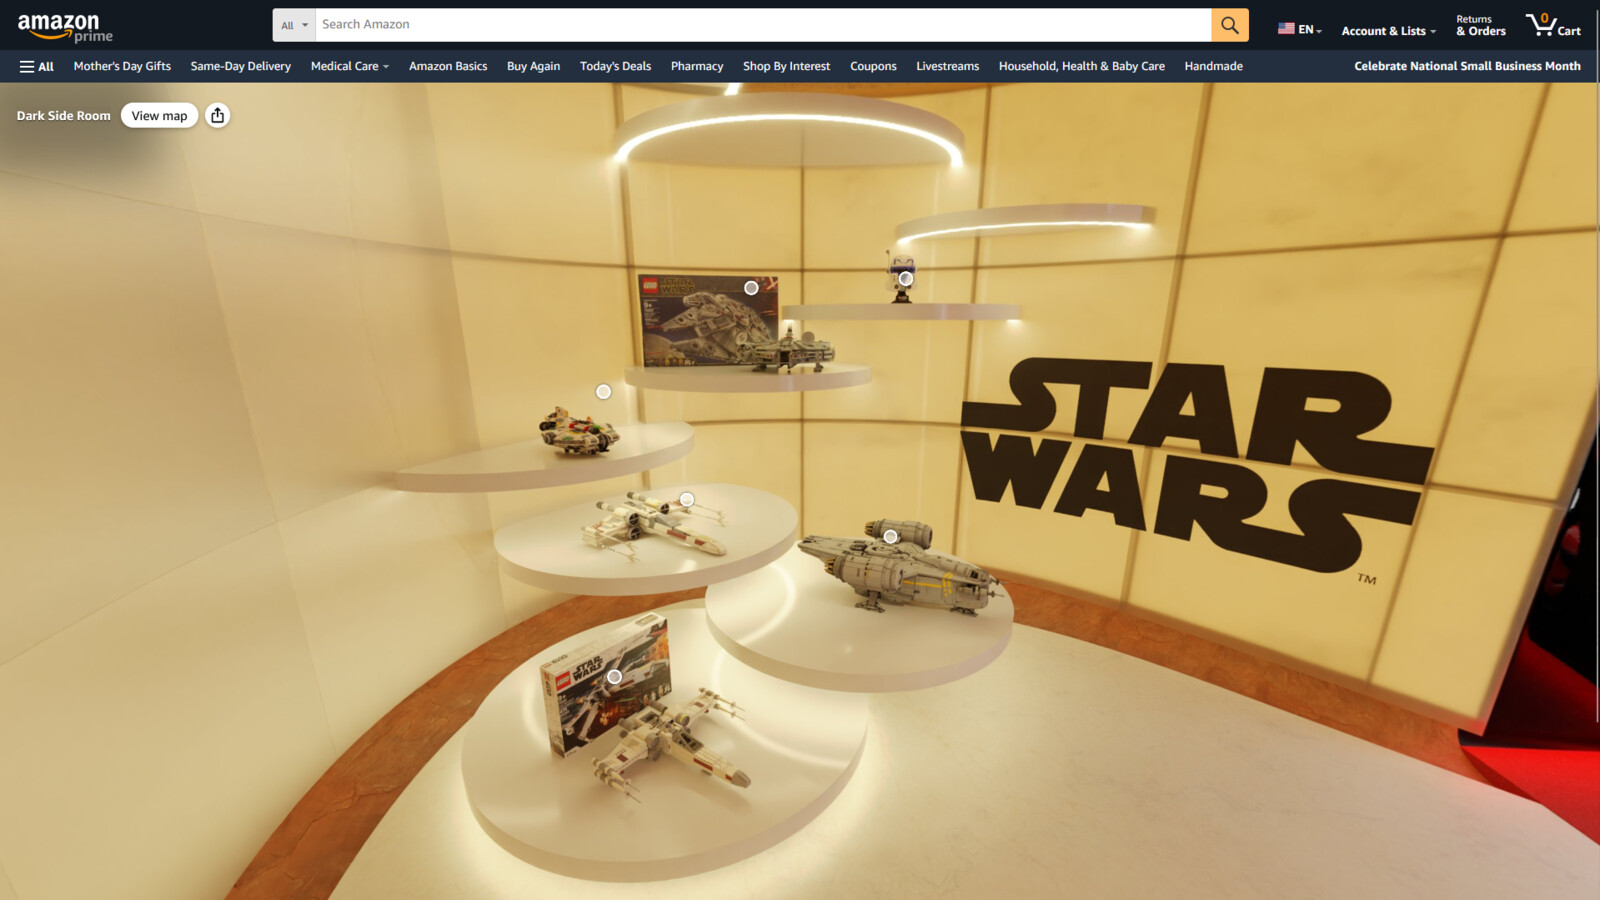Select hotspot on Millennium Falcon box

click(751, 287)
